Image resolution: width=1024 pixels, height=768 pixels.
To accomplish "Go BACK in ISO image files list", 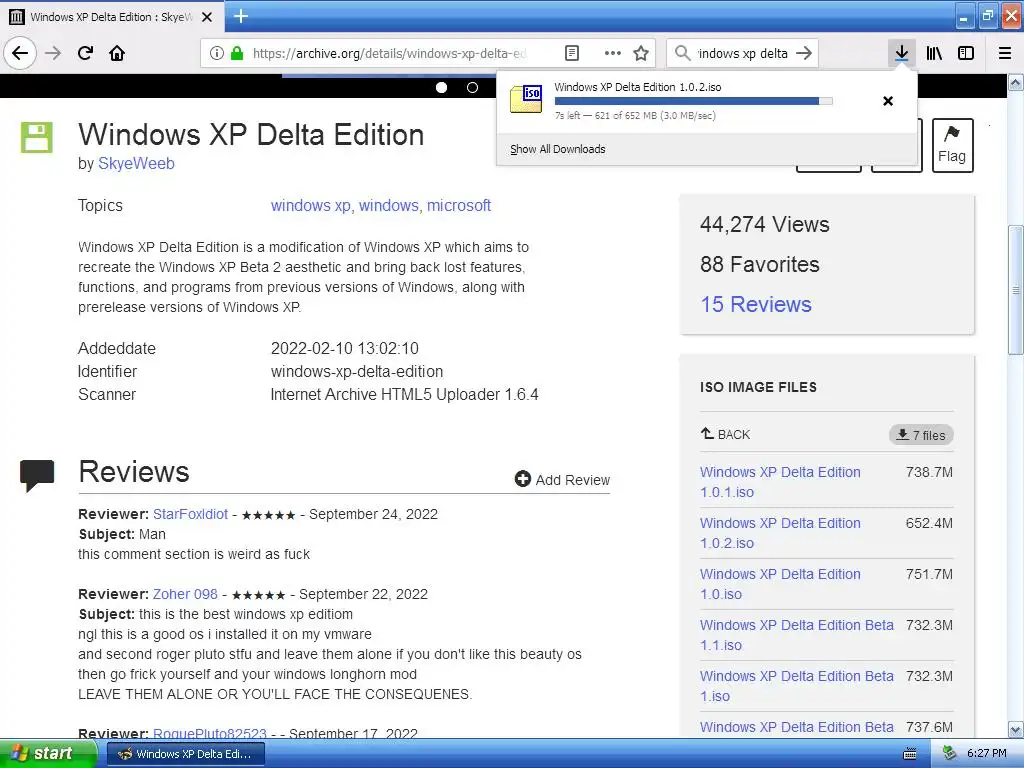I will click(725, 434).
